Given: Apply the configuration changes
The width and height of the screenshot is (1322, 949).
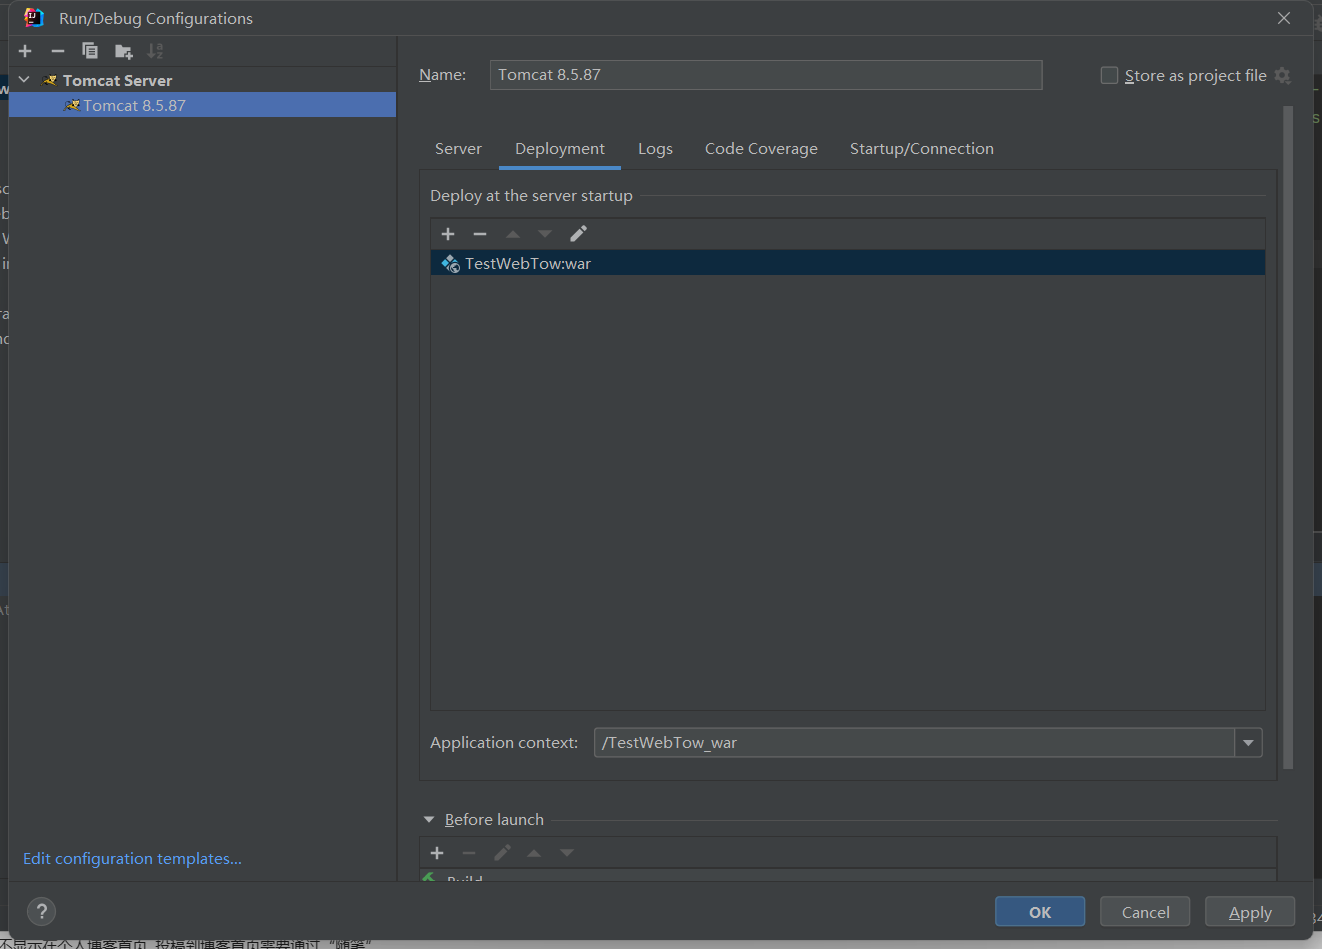Looking at the screenshot, I should tap(1250, 912).
